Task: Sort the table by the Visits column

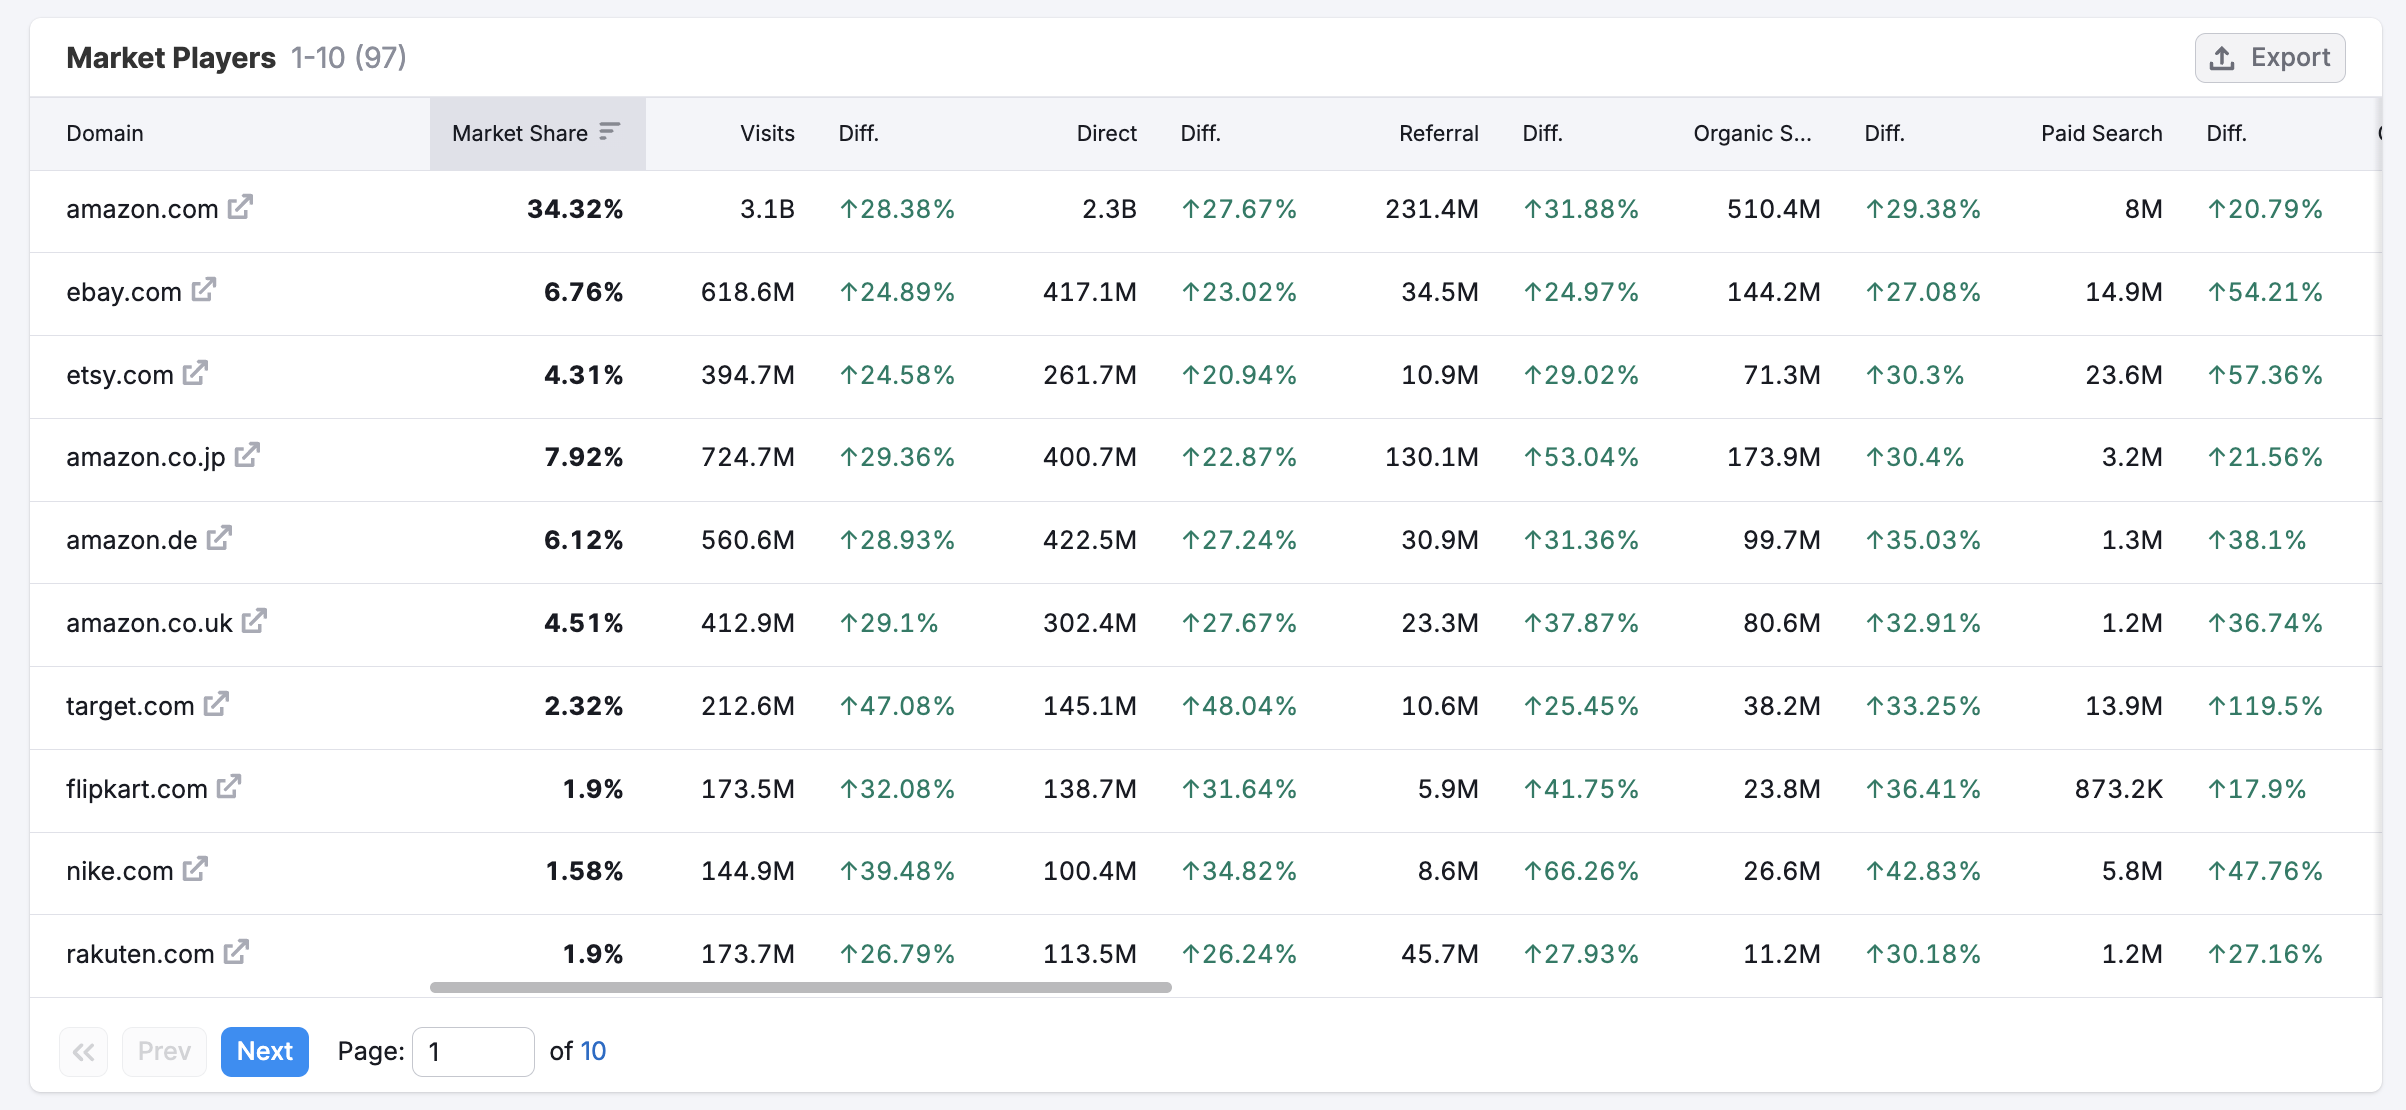Action: (x=766, y=132)
